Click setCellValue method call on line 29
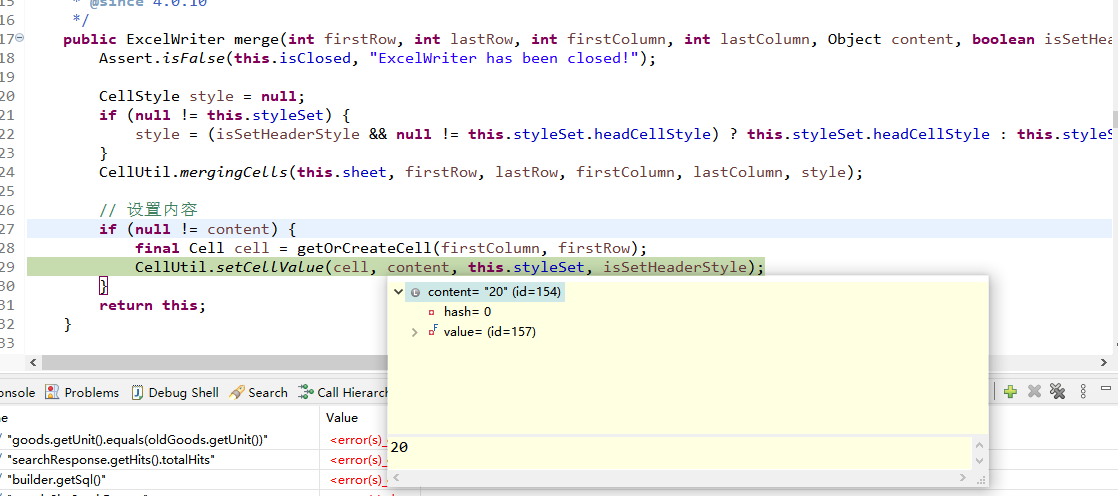Viewport: 1118px width, 496px height. click(x=272, y=267)
